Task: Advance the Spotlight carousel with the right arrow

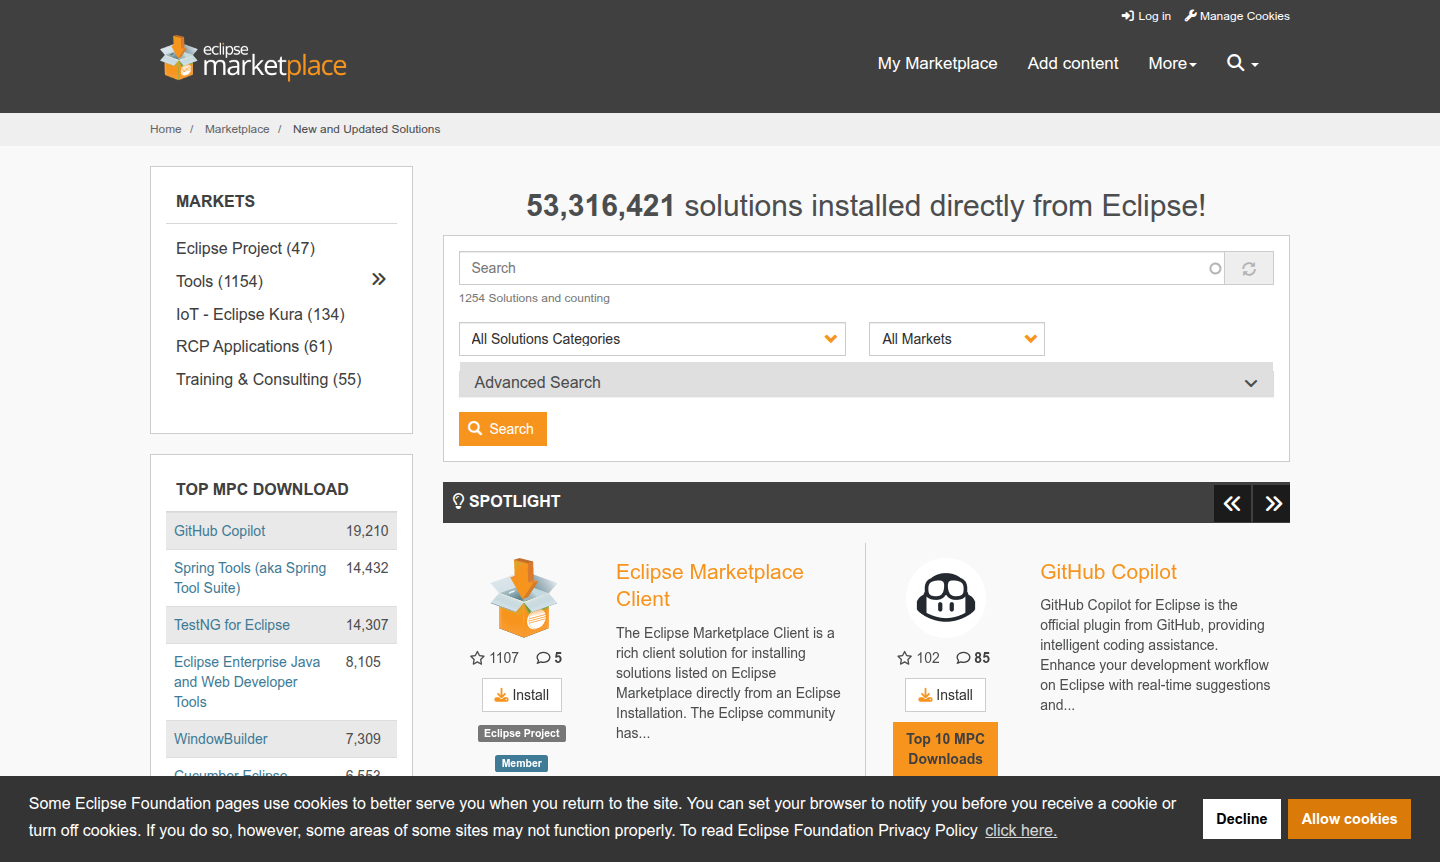Action: (1270, 503)
